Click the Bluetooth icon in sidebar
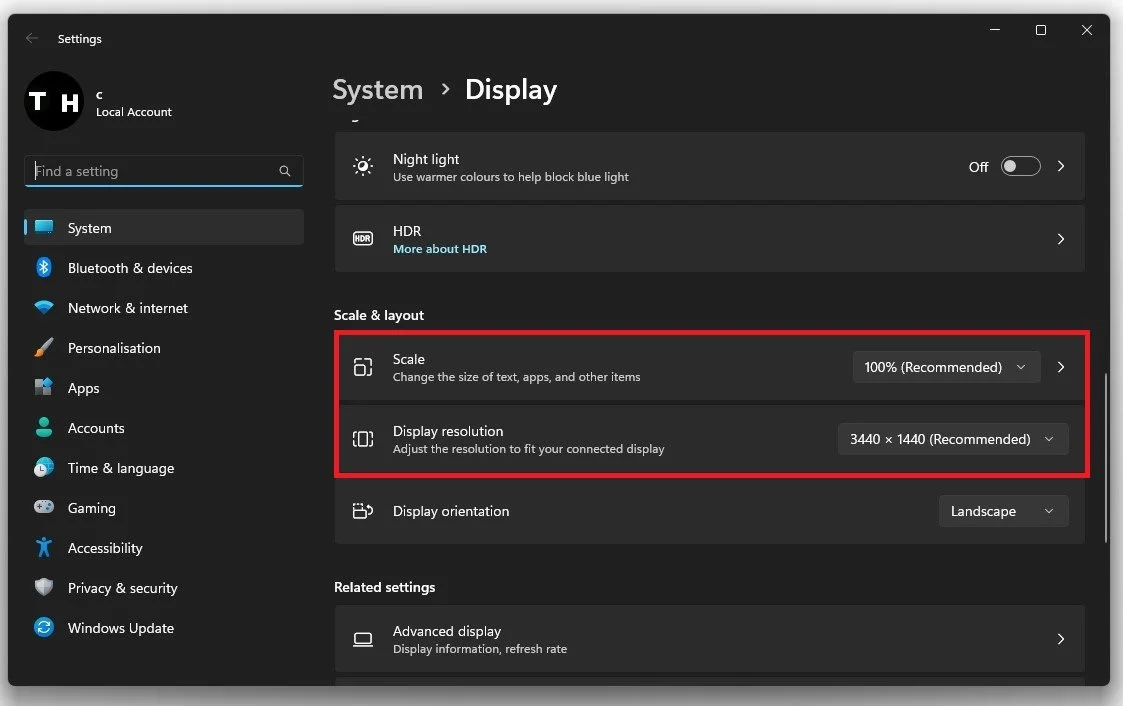Screen dimensions: 1123x706 click(x=44, y=268)
